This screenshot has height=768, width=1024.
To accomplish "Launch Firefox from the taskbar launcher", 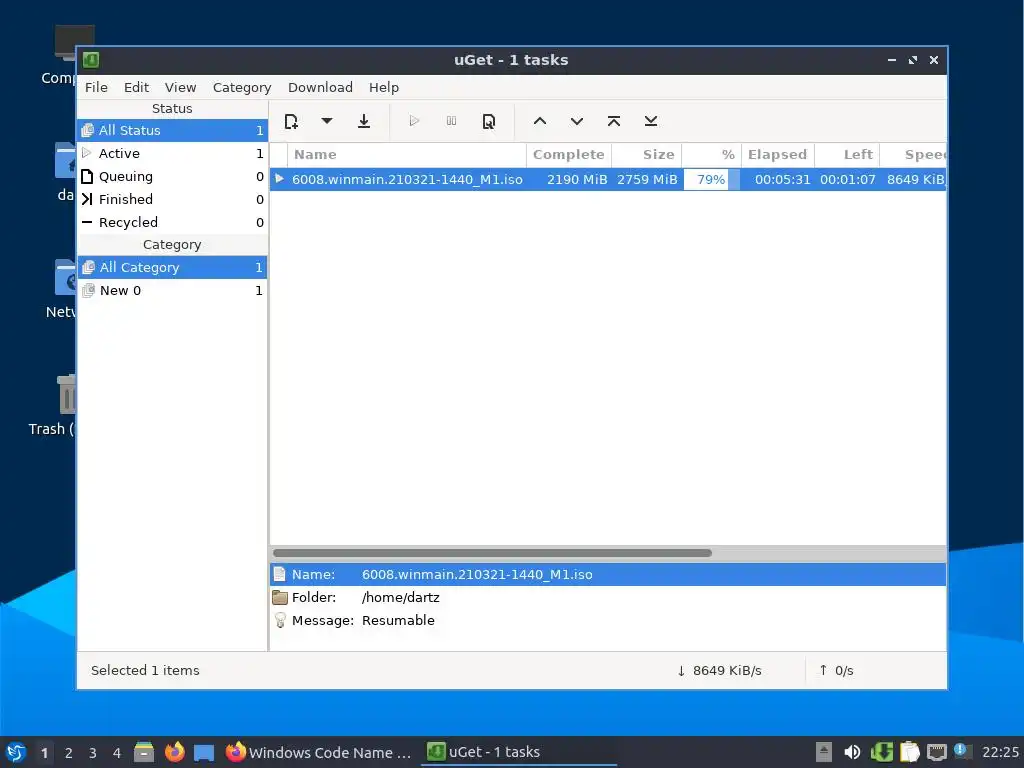I will coord(174,752).
